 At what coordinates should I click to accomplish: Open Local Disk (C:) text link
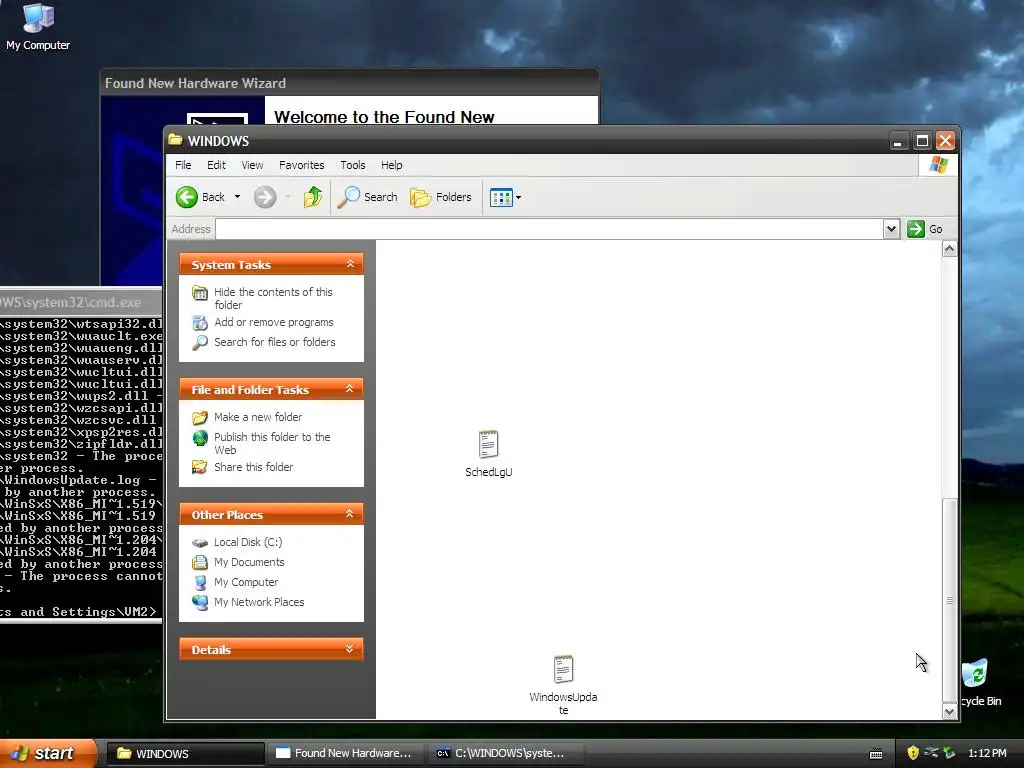(248, 542)
